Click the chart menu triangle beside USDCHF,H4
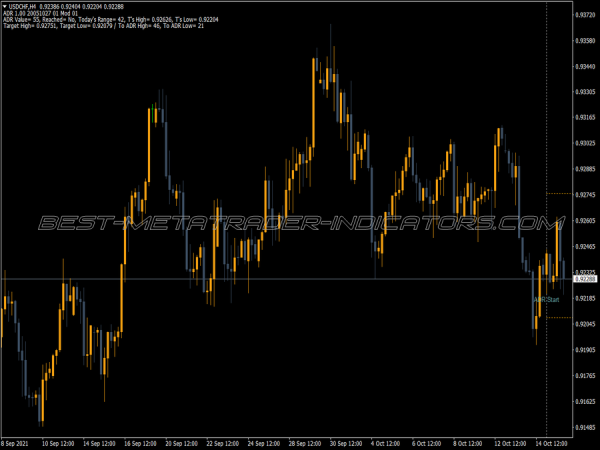The height and width of the screenshot is (450, 600). (5, 6)
